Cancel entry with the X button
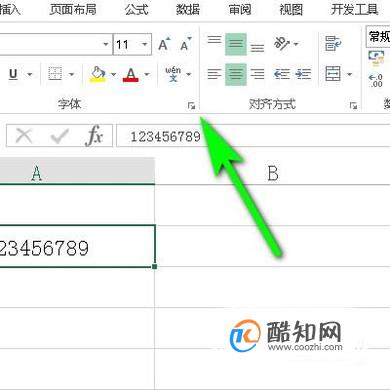Screen dimensions: 390x390 tap(24, 136)
